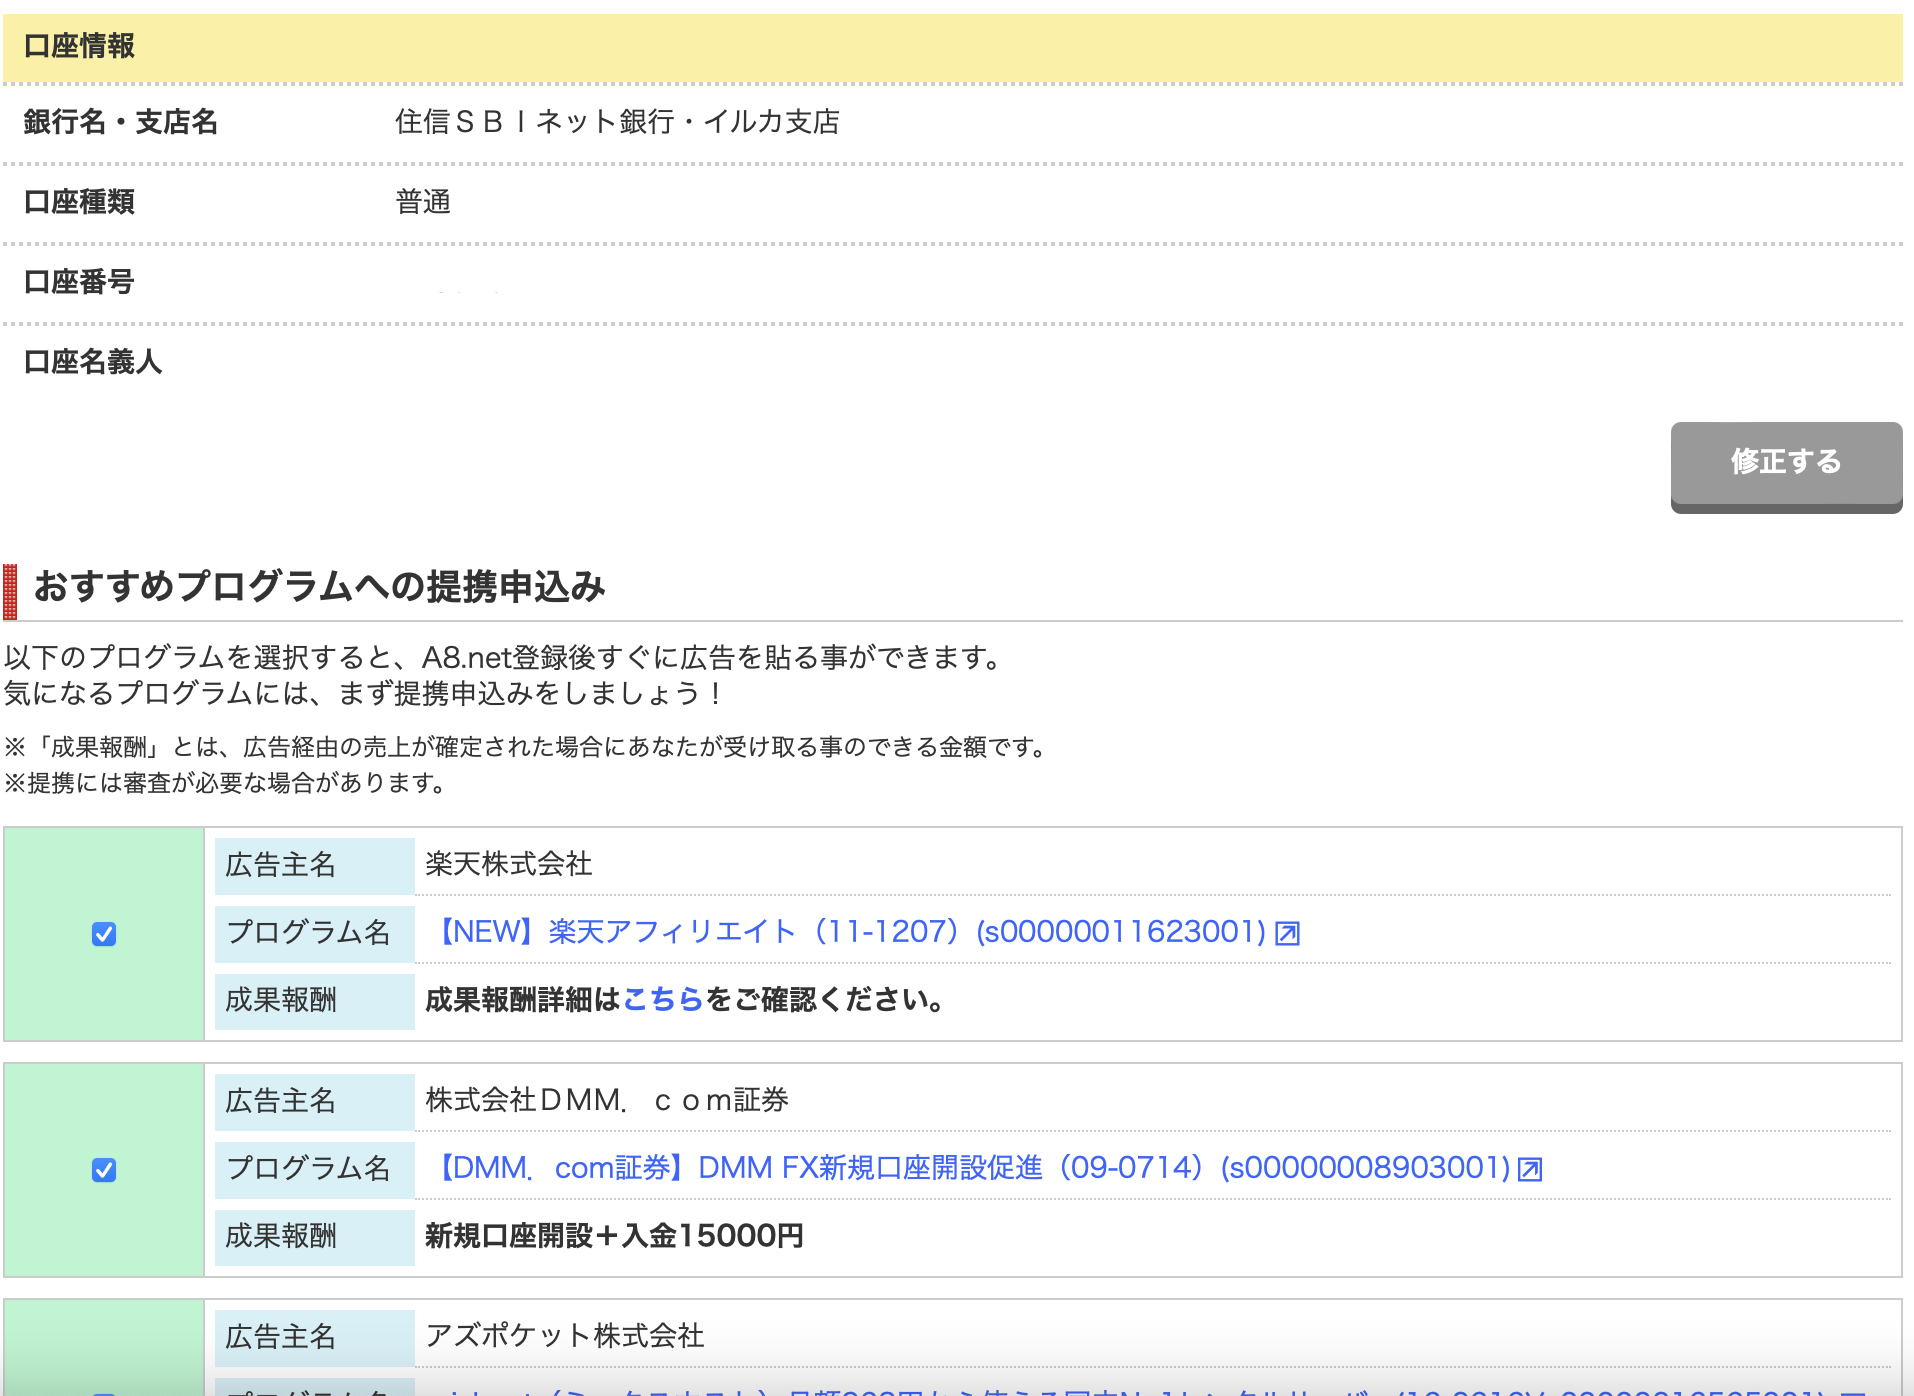Click the external-link icon beside 楽天アフィリエイト
Screen dimensions: 1914x1396
pos(1288,934)
